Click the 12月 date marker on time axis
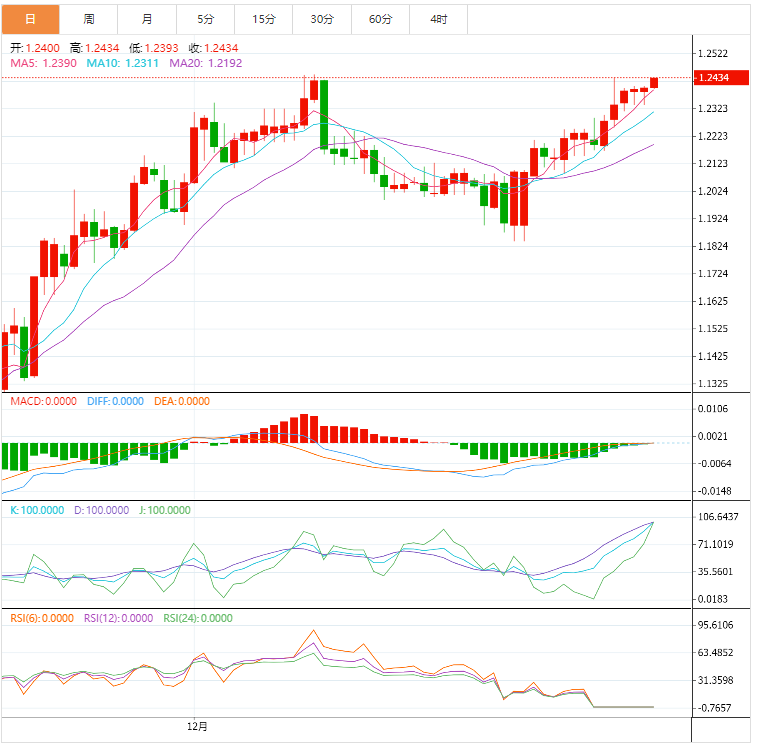The image size is (760, 751). point(197,726)
